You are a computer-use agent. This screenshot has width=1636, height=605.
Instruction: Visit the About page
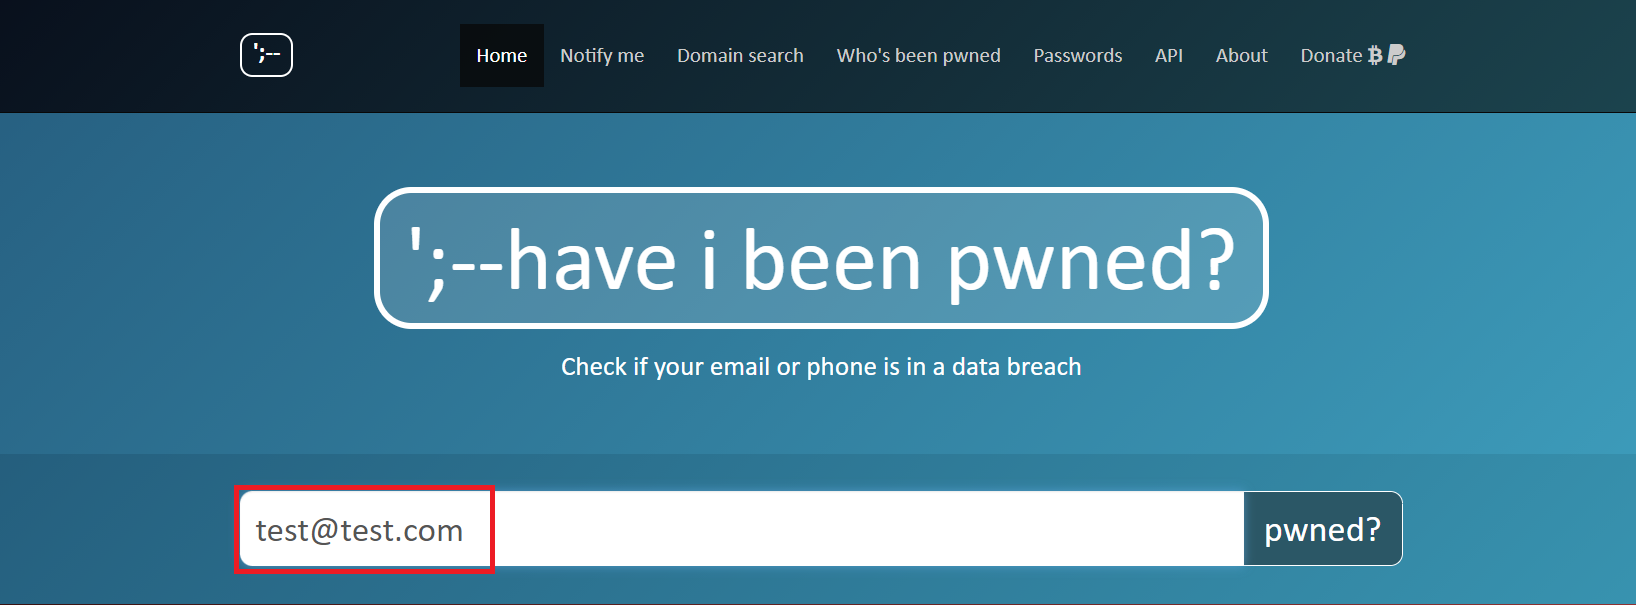click(x=1241, y=56)
